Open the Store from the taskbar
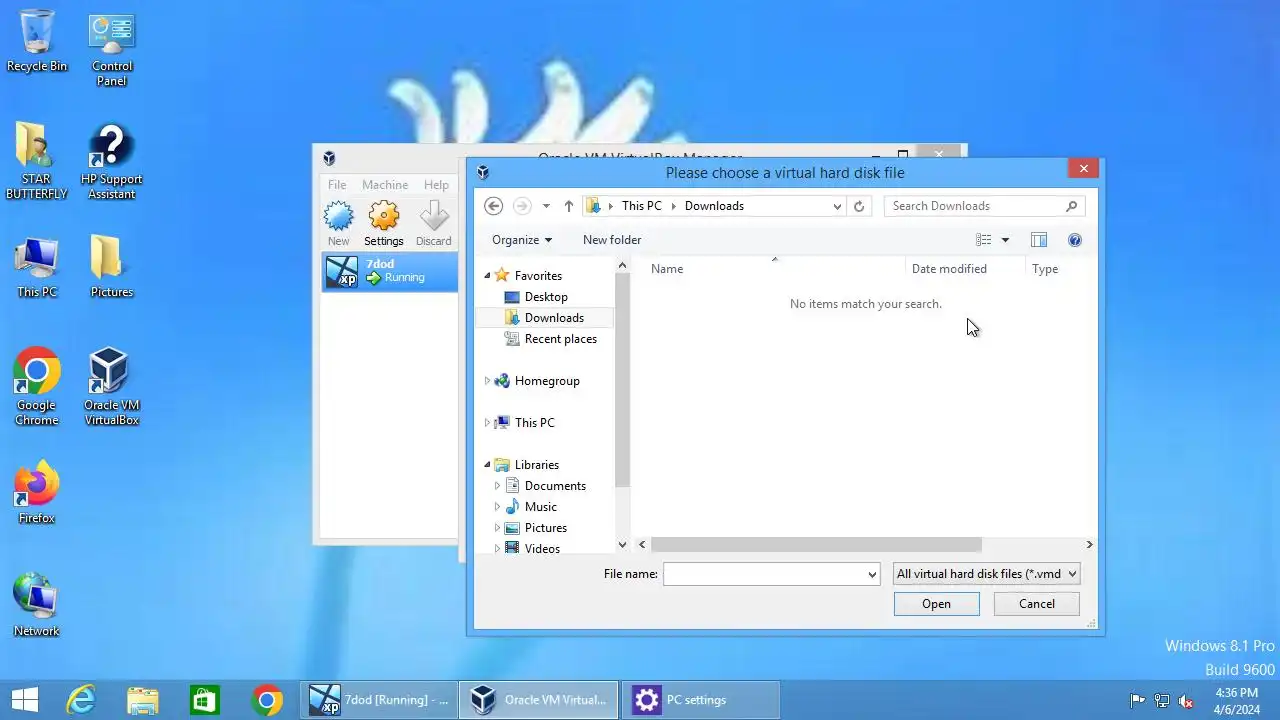The height and width of the screenshot is (720, 1280). 205,700
